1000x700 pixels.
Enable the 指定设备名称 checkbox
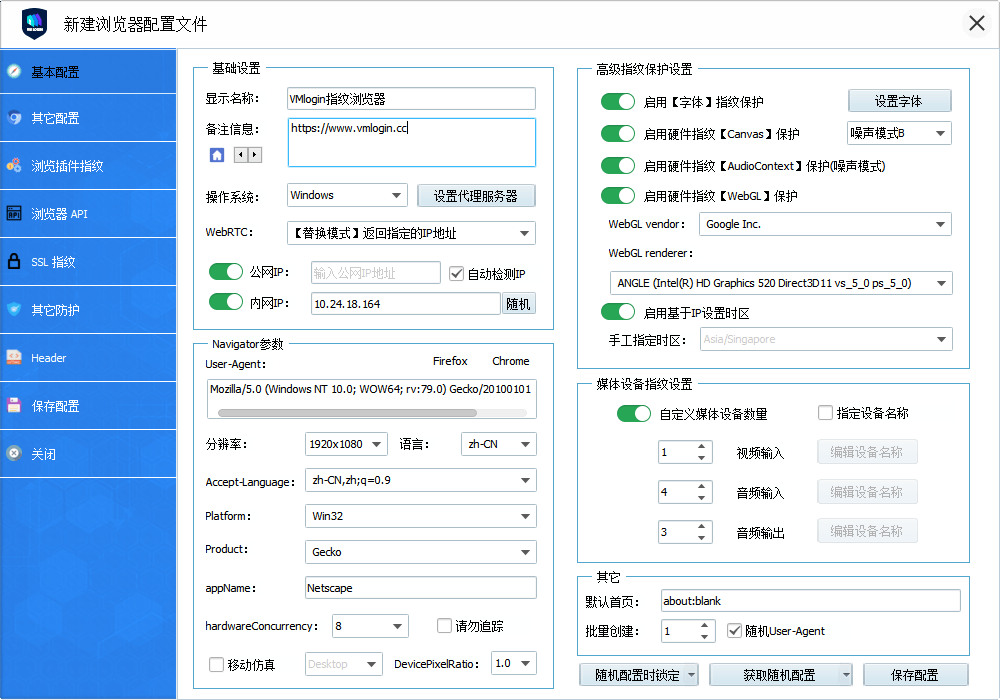pyautogui.click(x=826, y=412)
